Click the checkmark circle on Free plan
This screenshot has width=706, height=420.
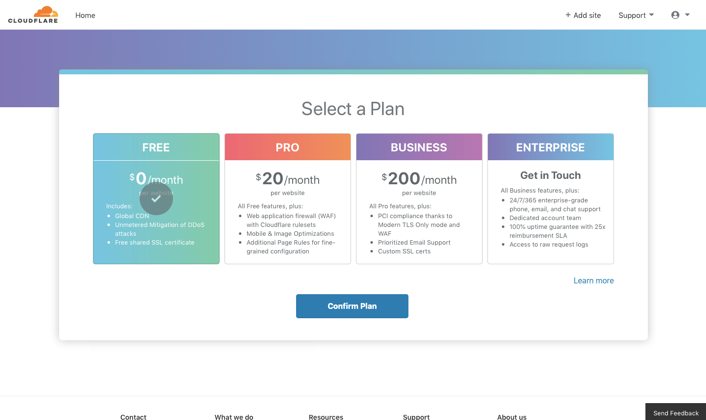pos(156,199)
